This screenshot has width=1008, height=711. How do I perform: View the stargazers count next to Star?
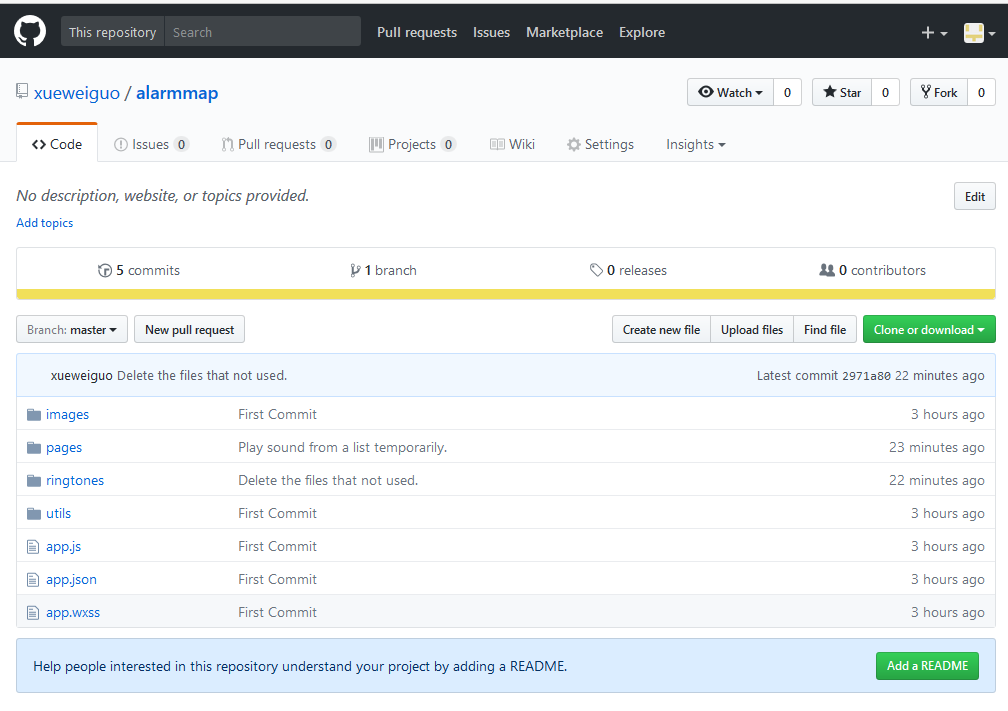coord(885,93)
